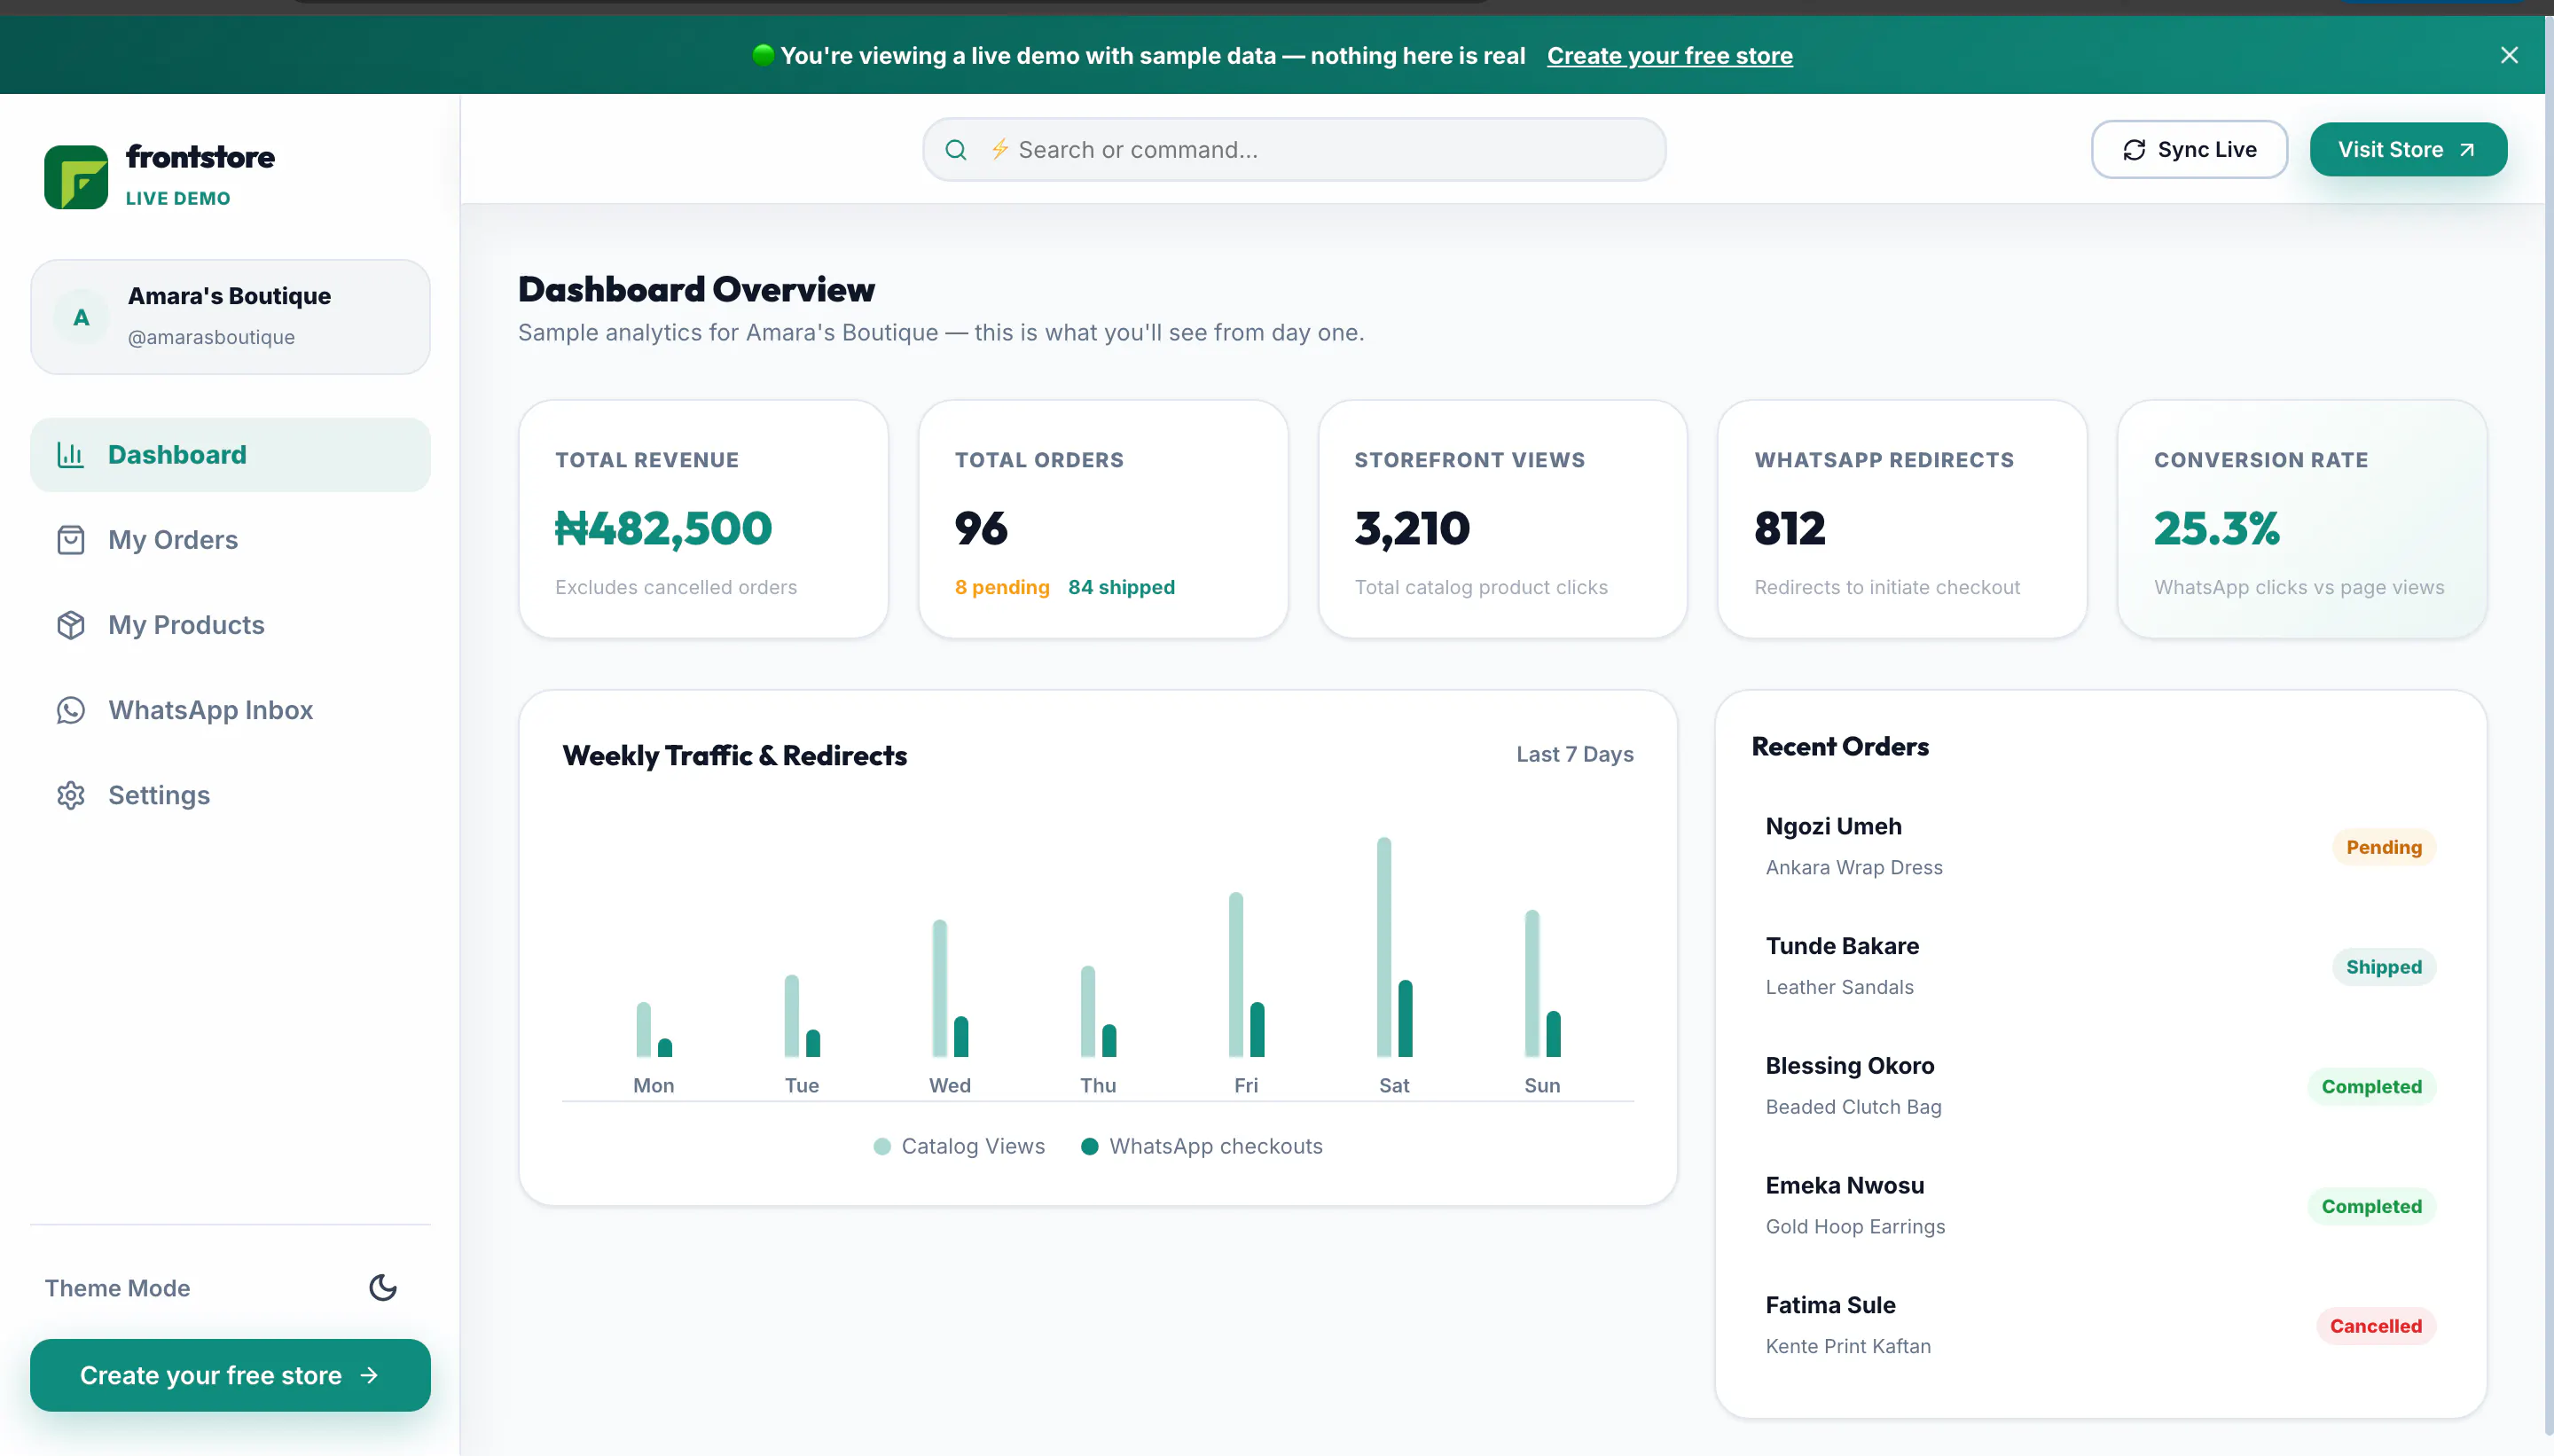This screenshot has width=2554, height=1456.
Task: Click the Sync Live refresh arrows icon
Action: tap(2134, 150)
